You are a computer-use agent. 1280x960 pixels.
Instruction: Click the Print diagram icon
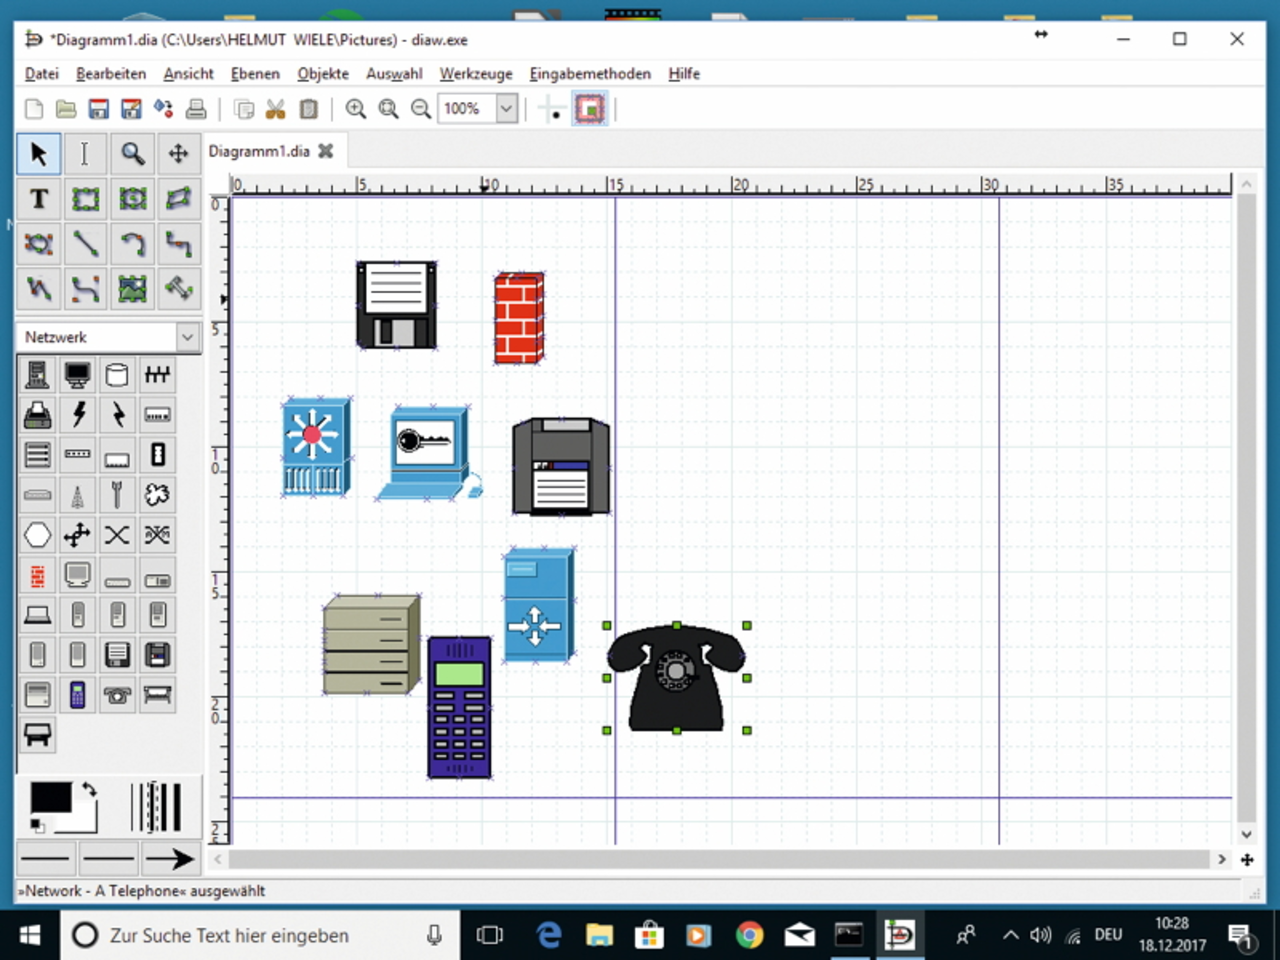(196, 109)
